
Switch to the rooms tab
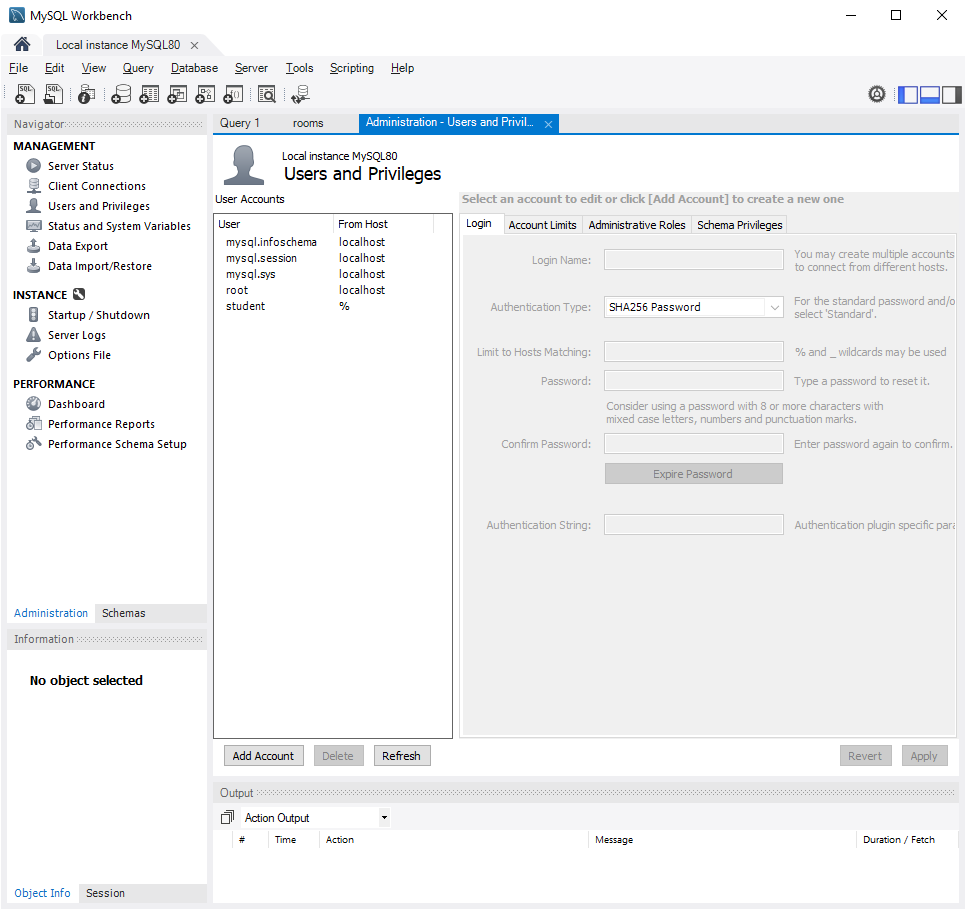[x=308, y=123]
